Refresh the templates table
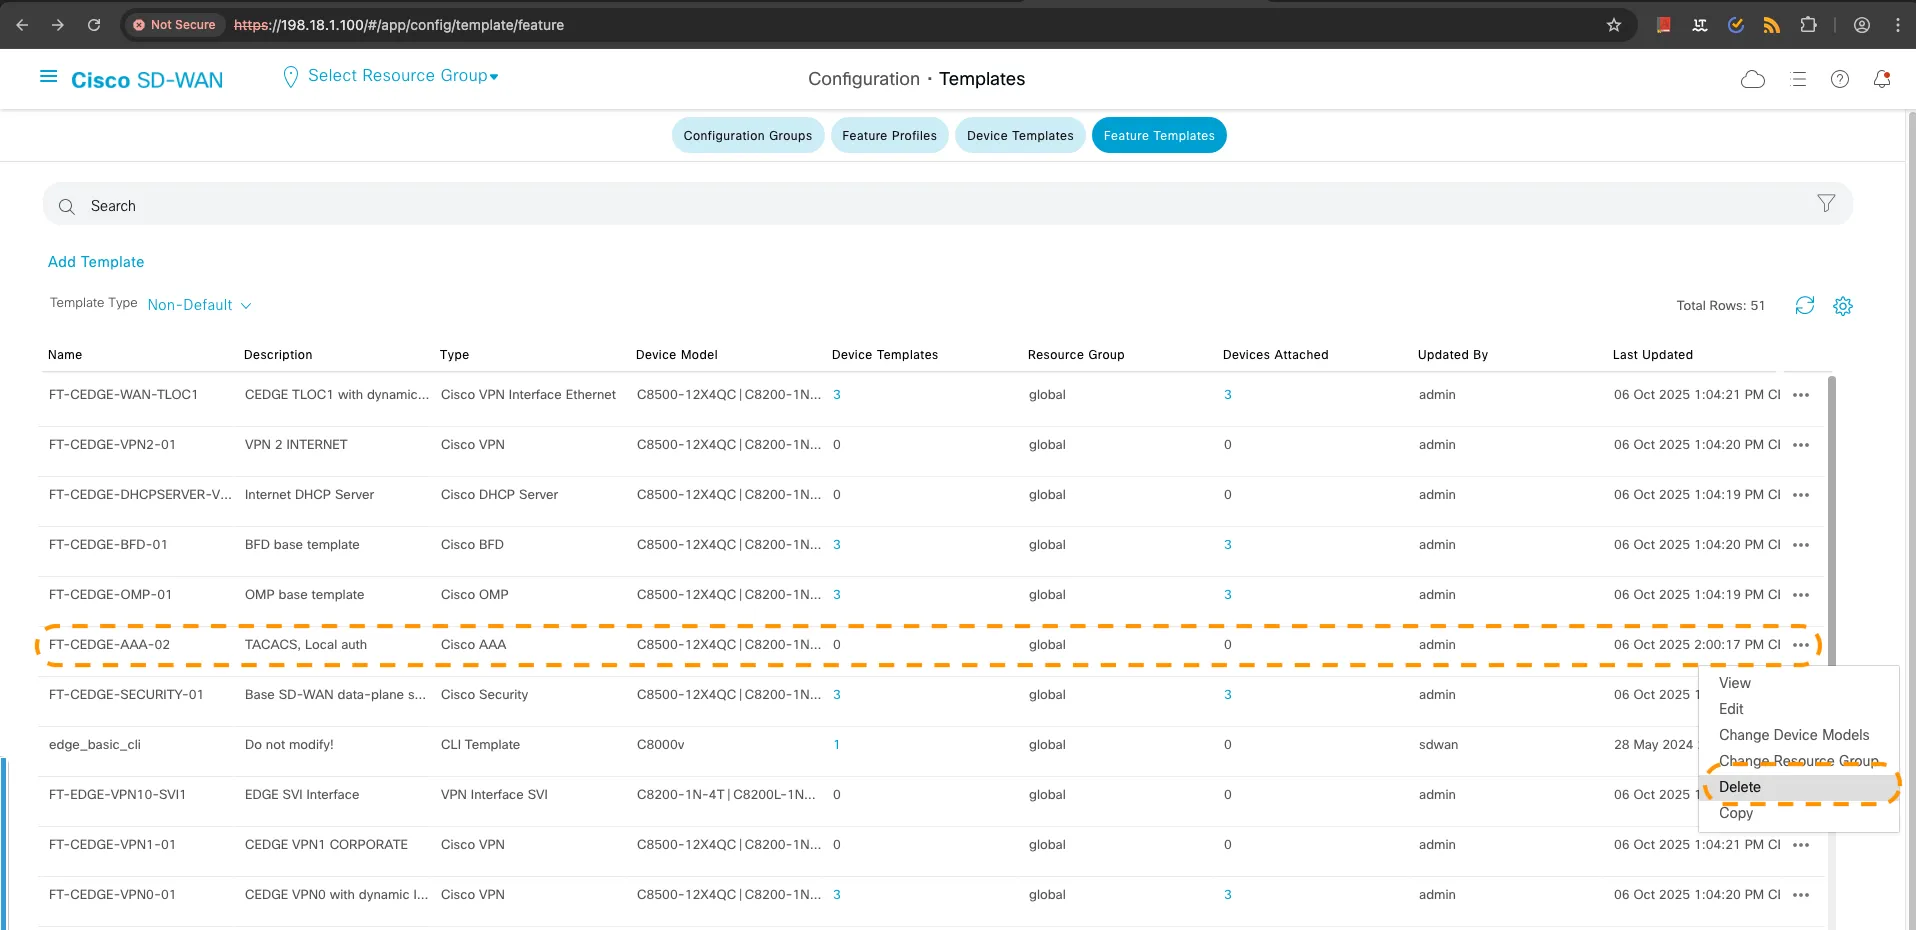This screenshot has height=930, width=1916. (1805, 306)
